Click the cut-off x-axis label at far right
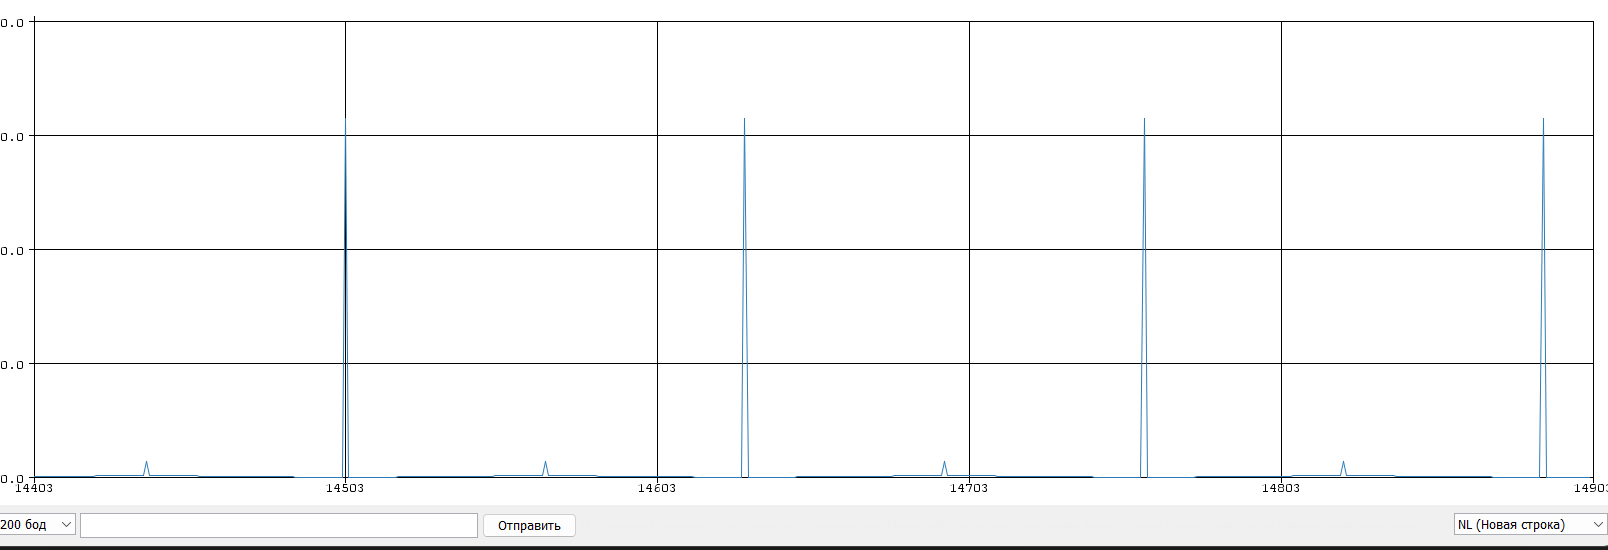This screenshot has width=1608, height=550. point(1591,488)
